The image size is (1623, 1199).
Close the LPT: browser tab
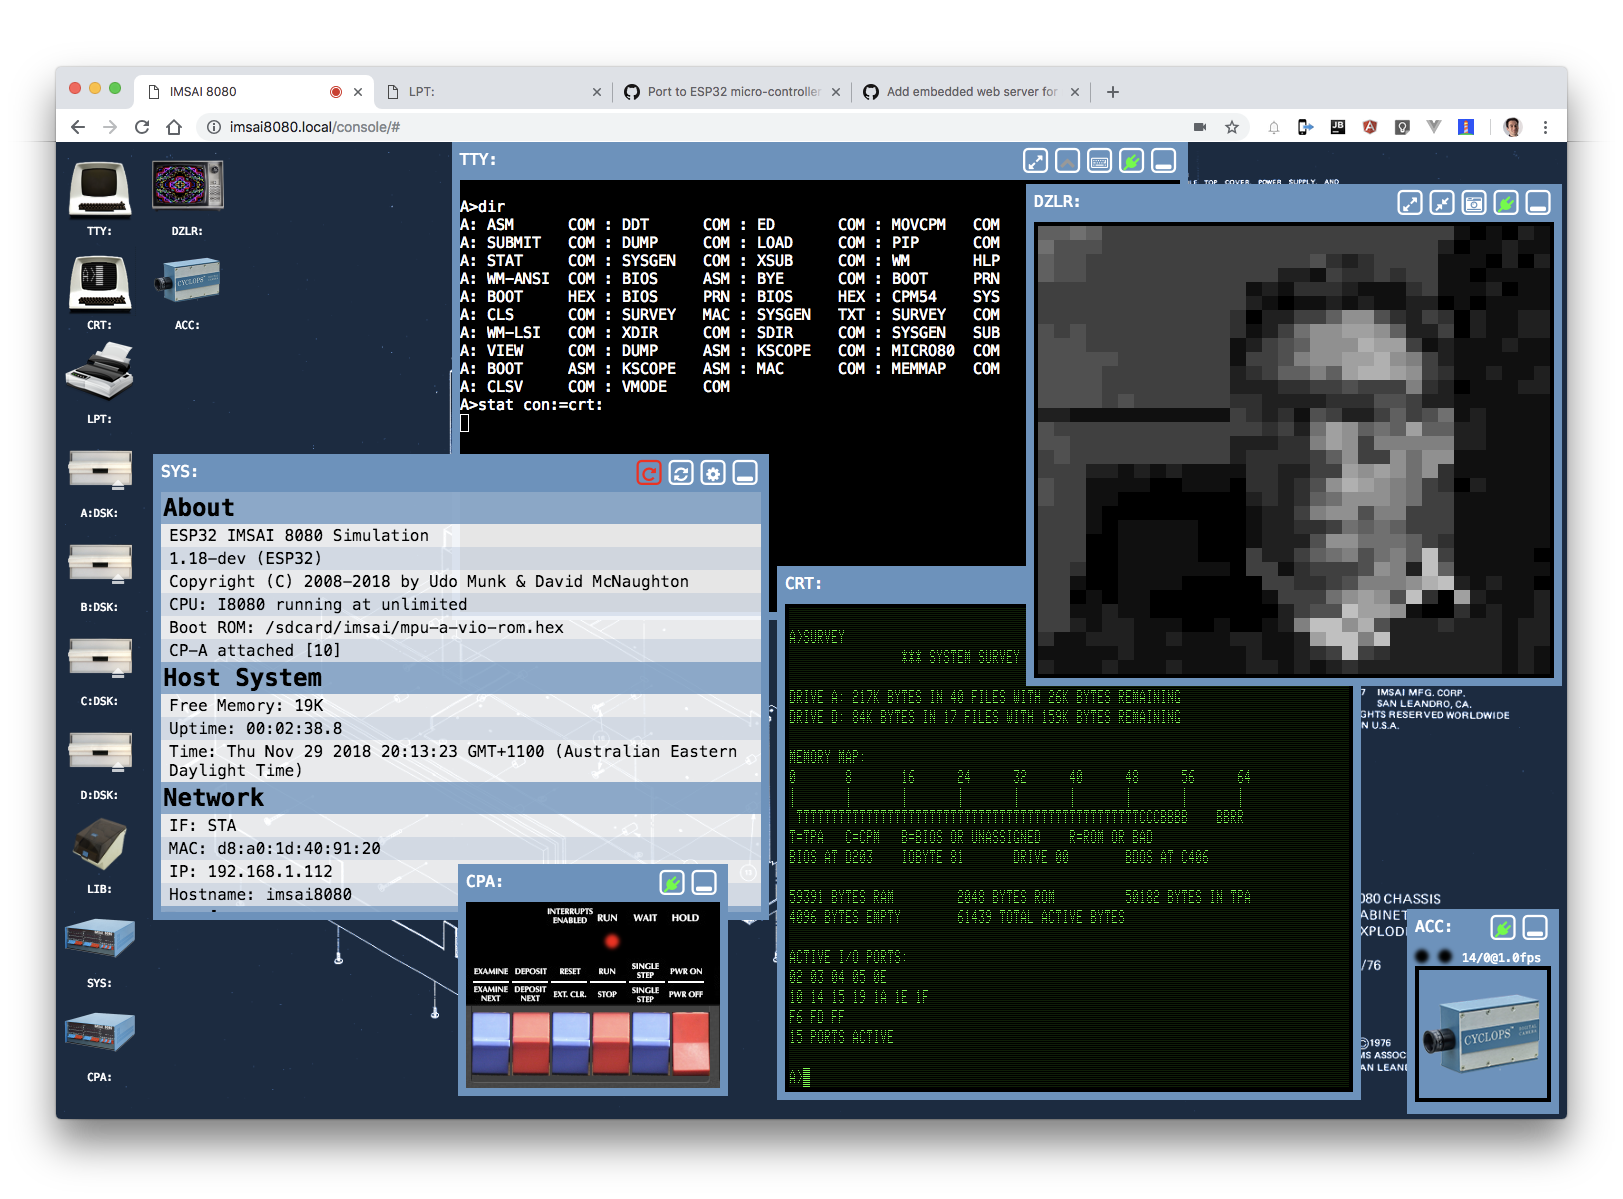(x=597, y=92)
